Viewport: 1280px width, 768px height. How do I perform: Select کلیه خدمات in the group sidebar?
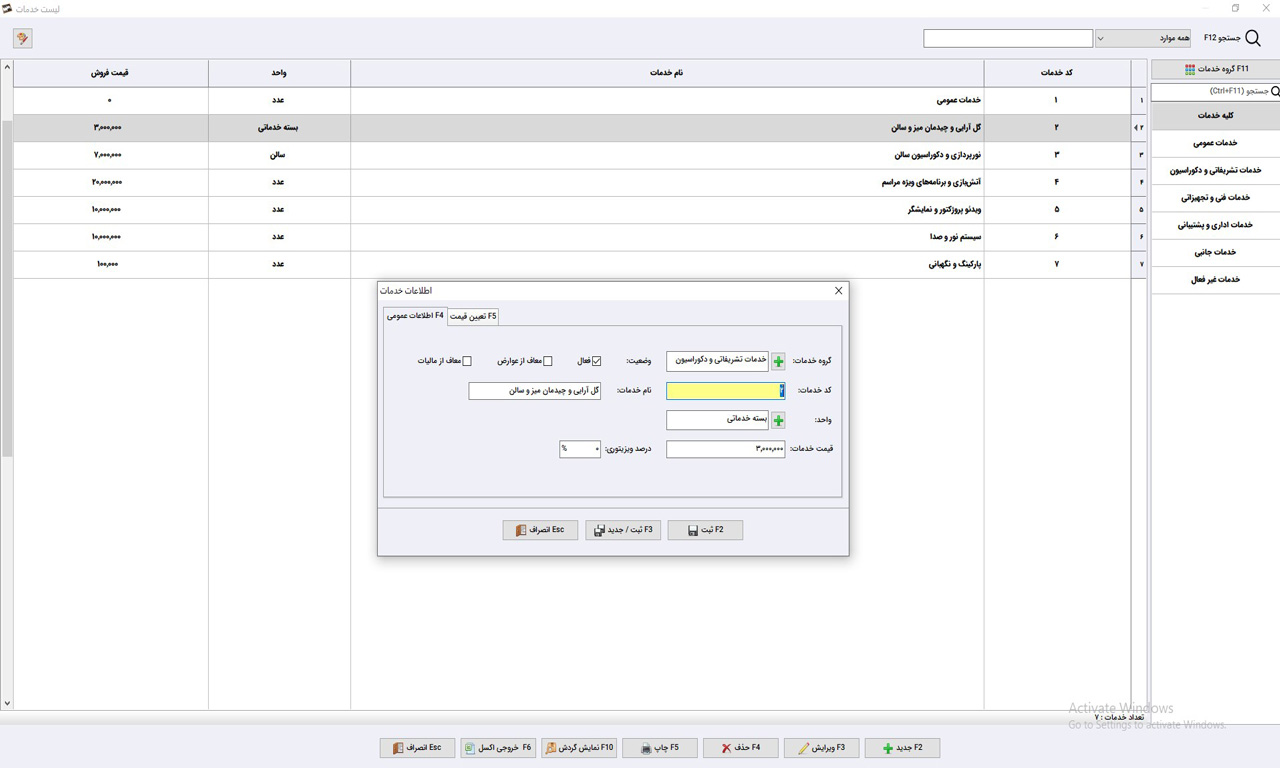(x=1215, y=116)
